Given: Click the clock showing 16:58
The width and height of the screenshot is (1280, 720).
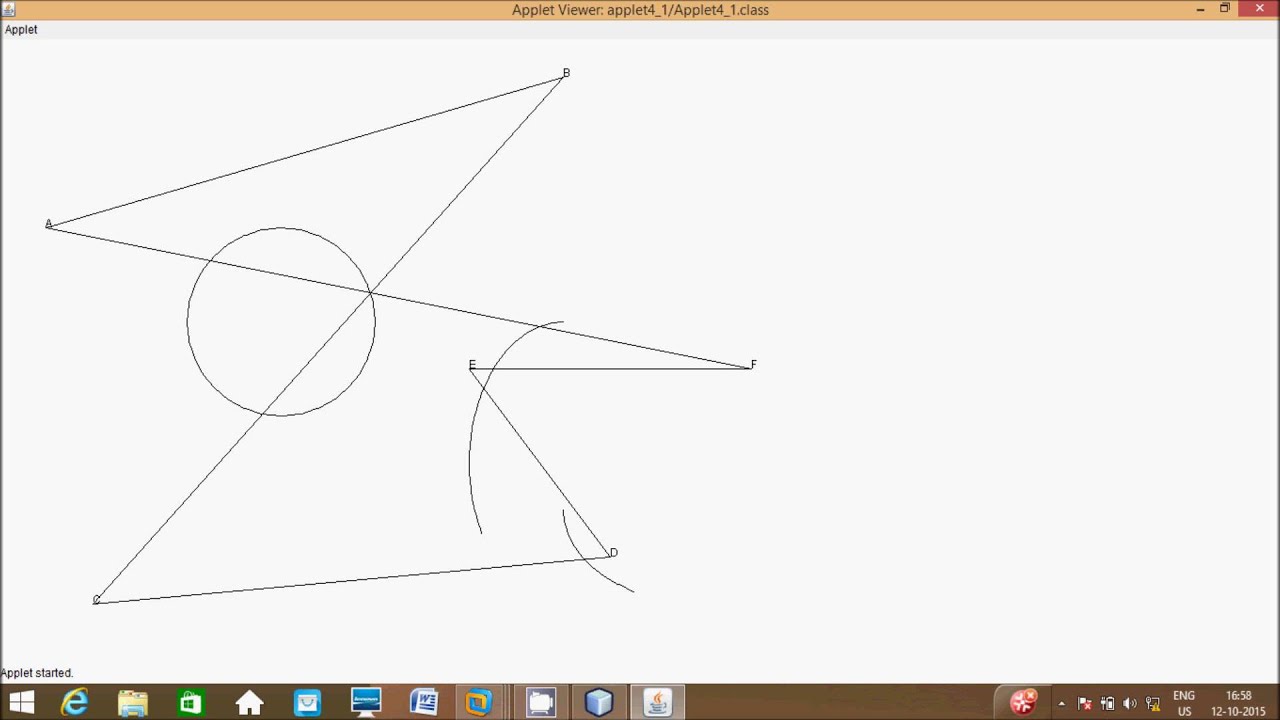Looking at the screenshot, I should coord(1238,703).
